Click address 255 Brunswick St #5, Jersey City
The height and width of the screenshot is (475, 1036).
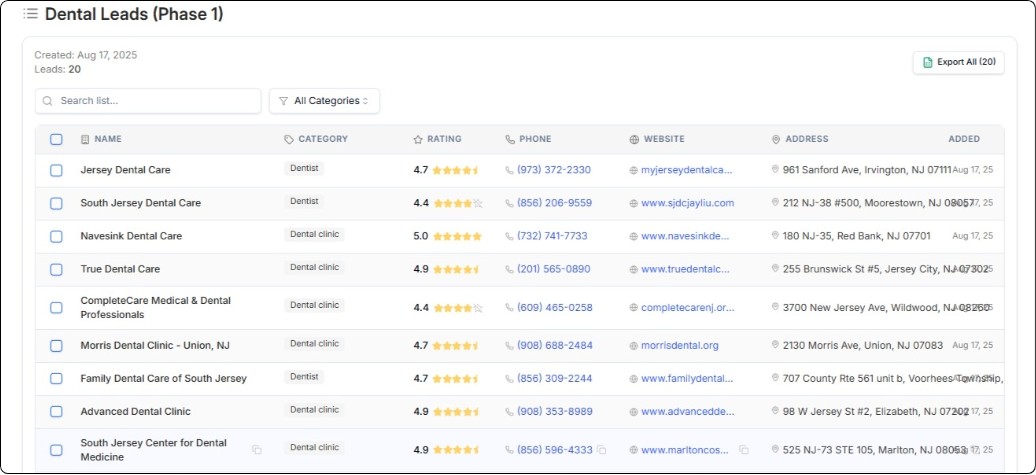tap(885, 270)
